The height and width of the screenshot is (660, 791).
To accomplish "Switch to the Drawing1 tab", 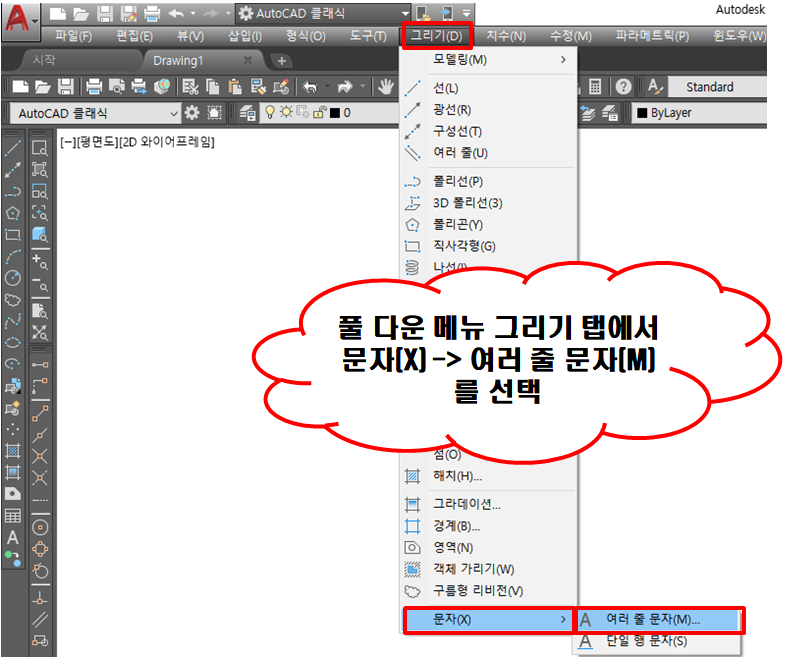I will pos(178,61).
